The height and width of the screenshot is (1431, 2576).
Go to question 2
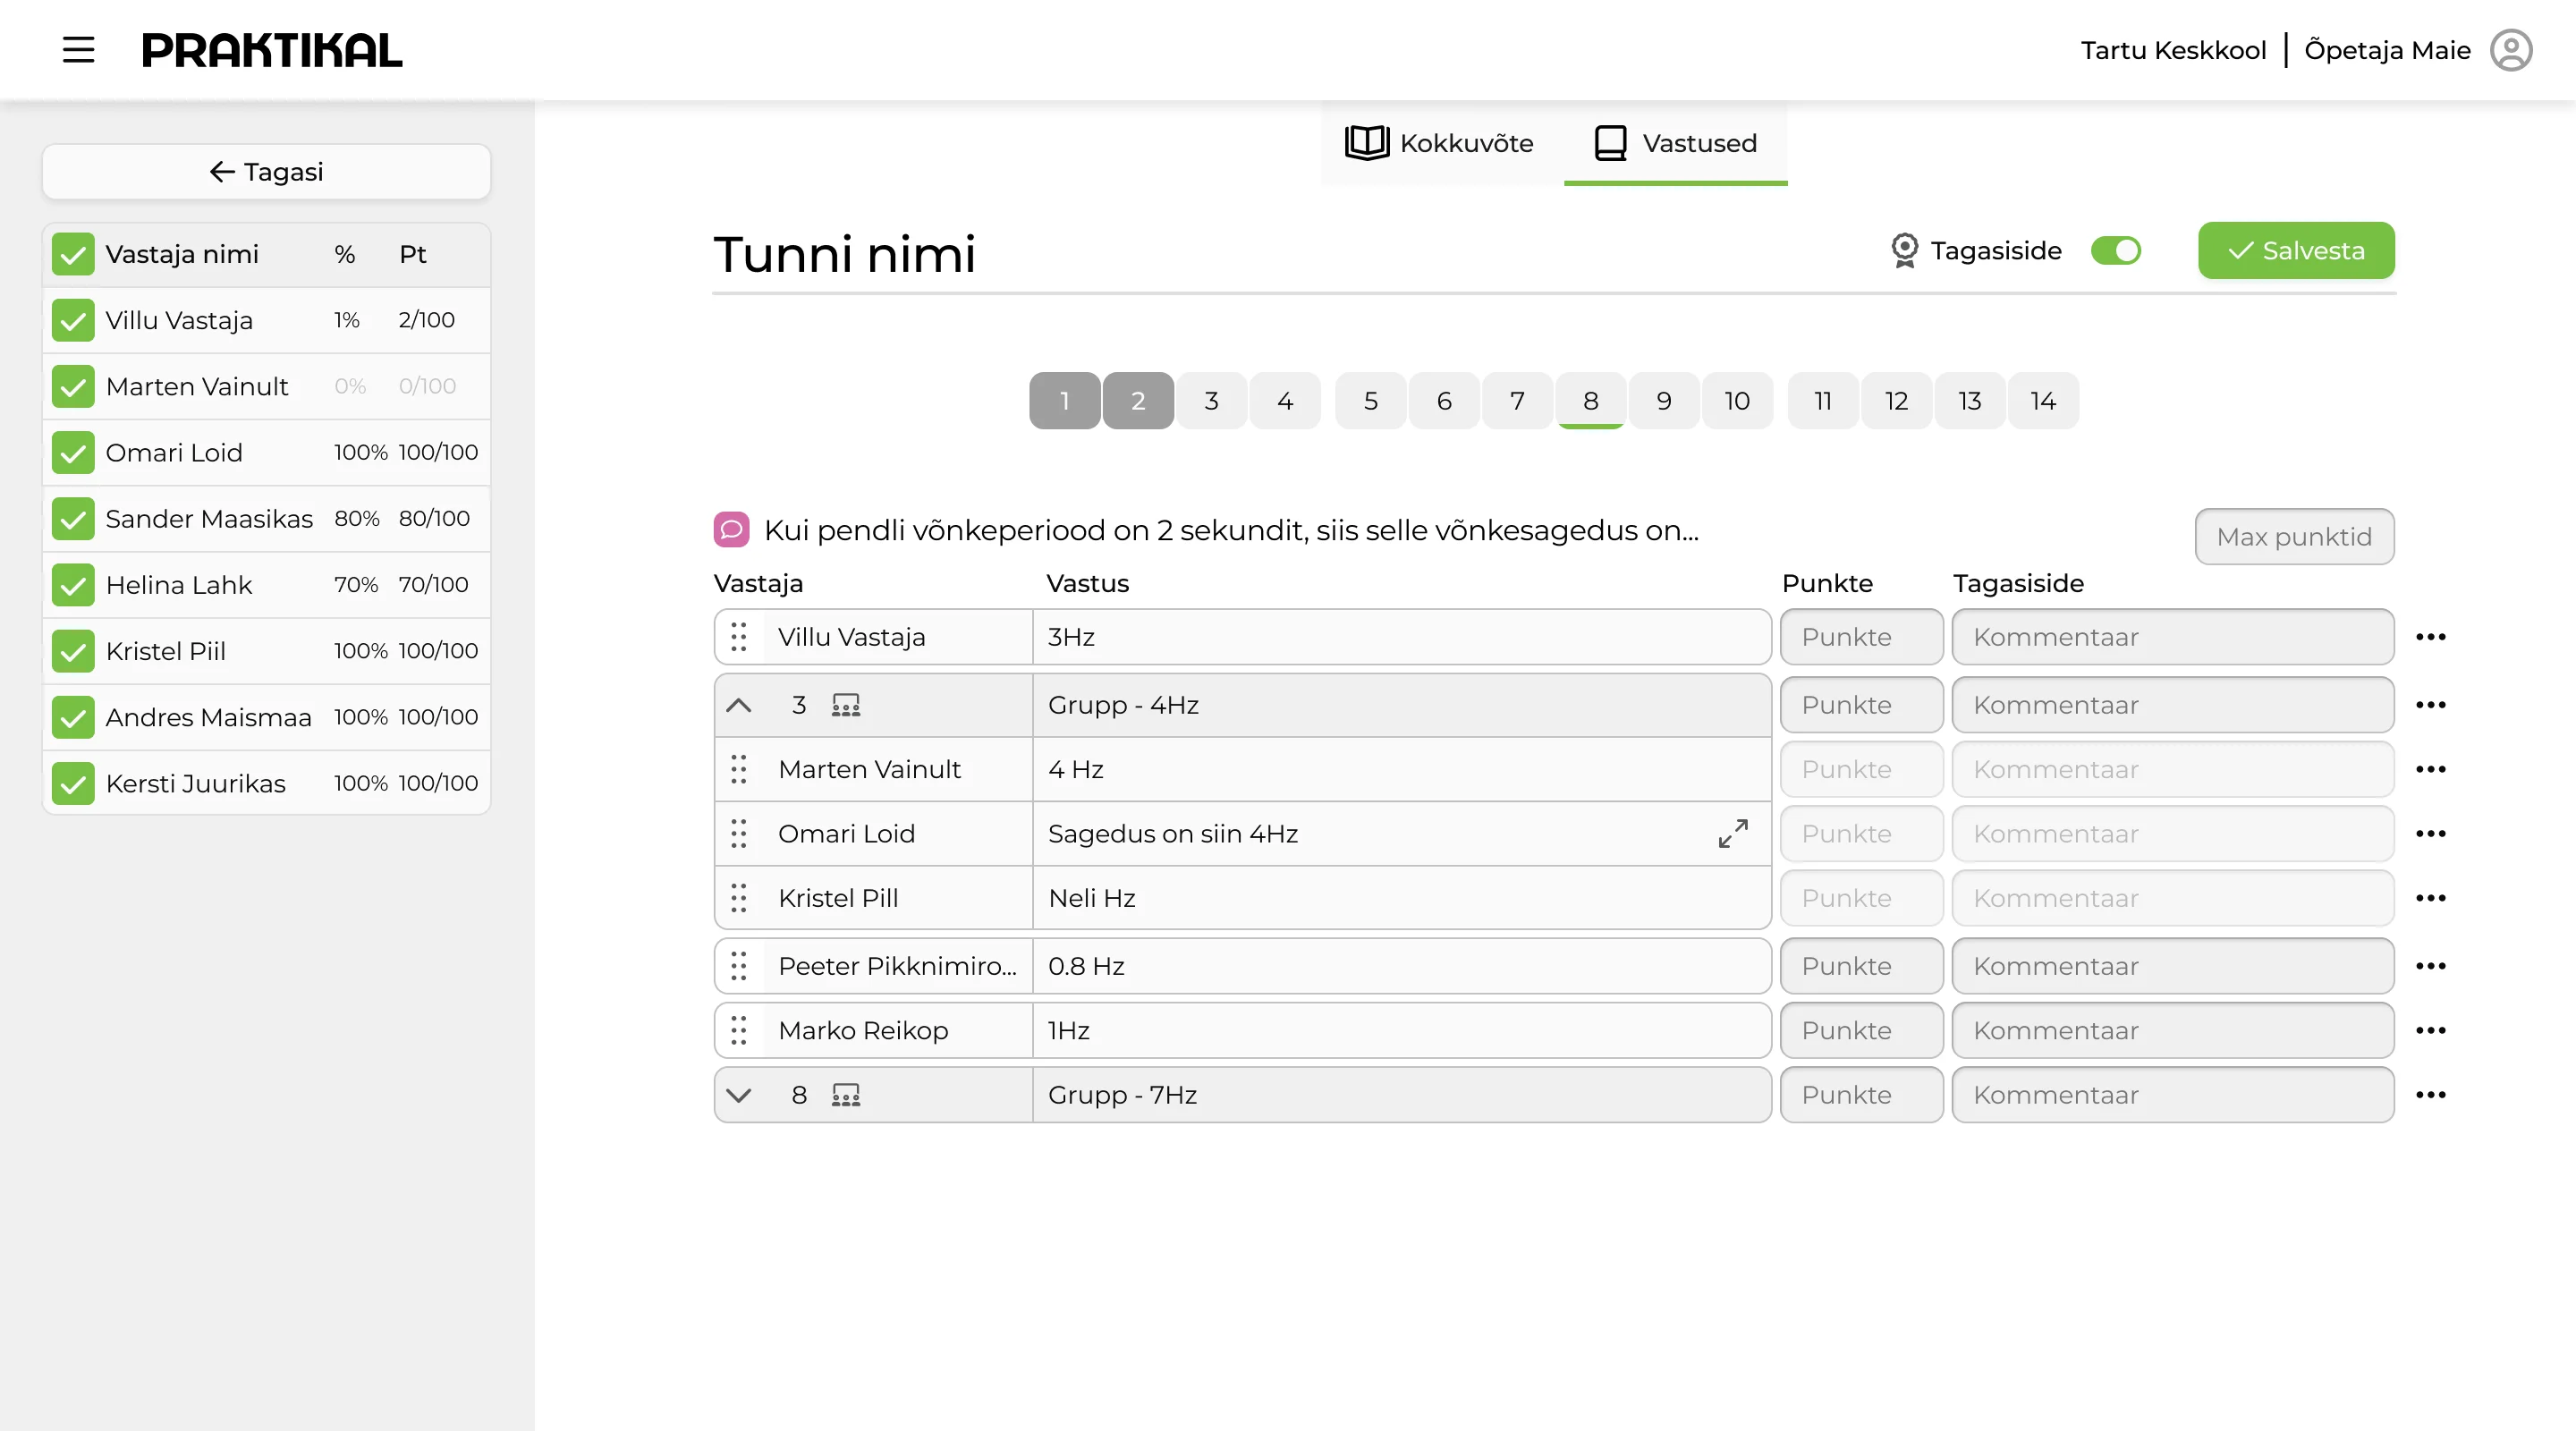(x=1138, y=401)
